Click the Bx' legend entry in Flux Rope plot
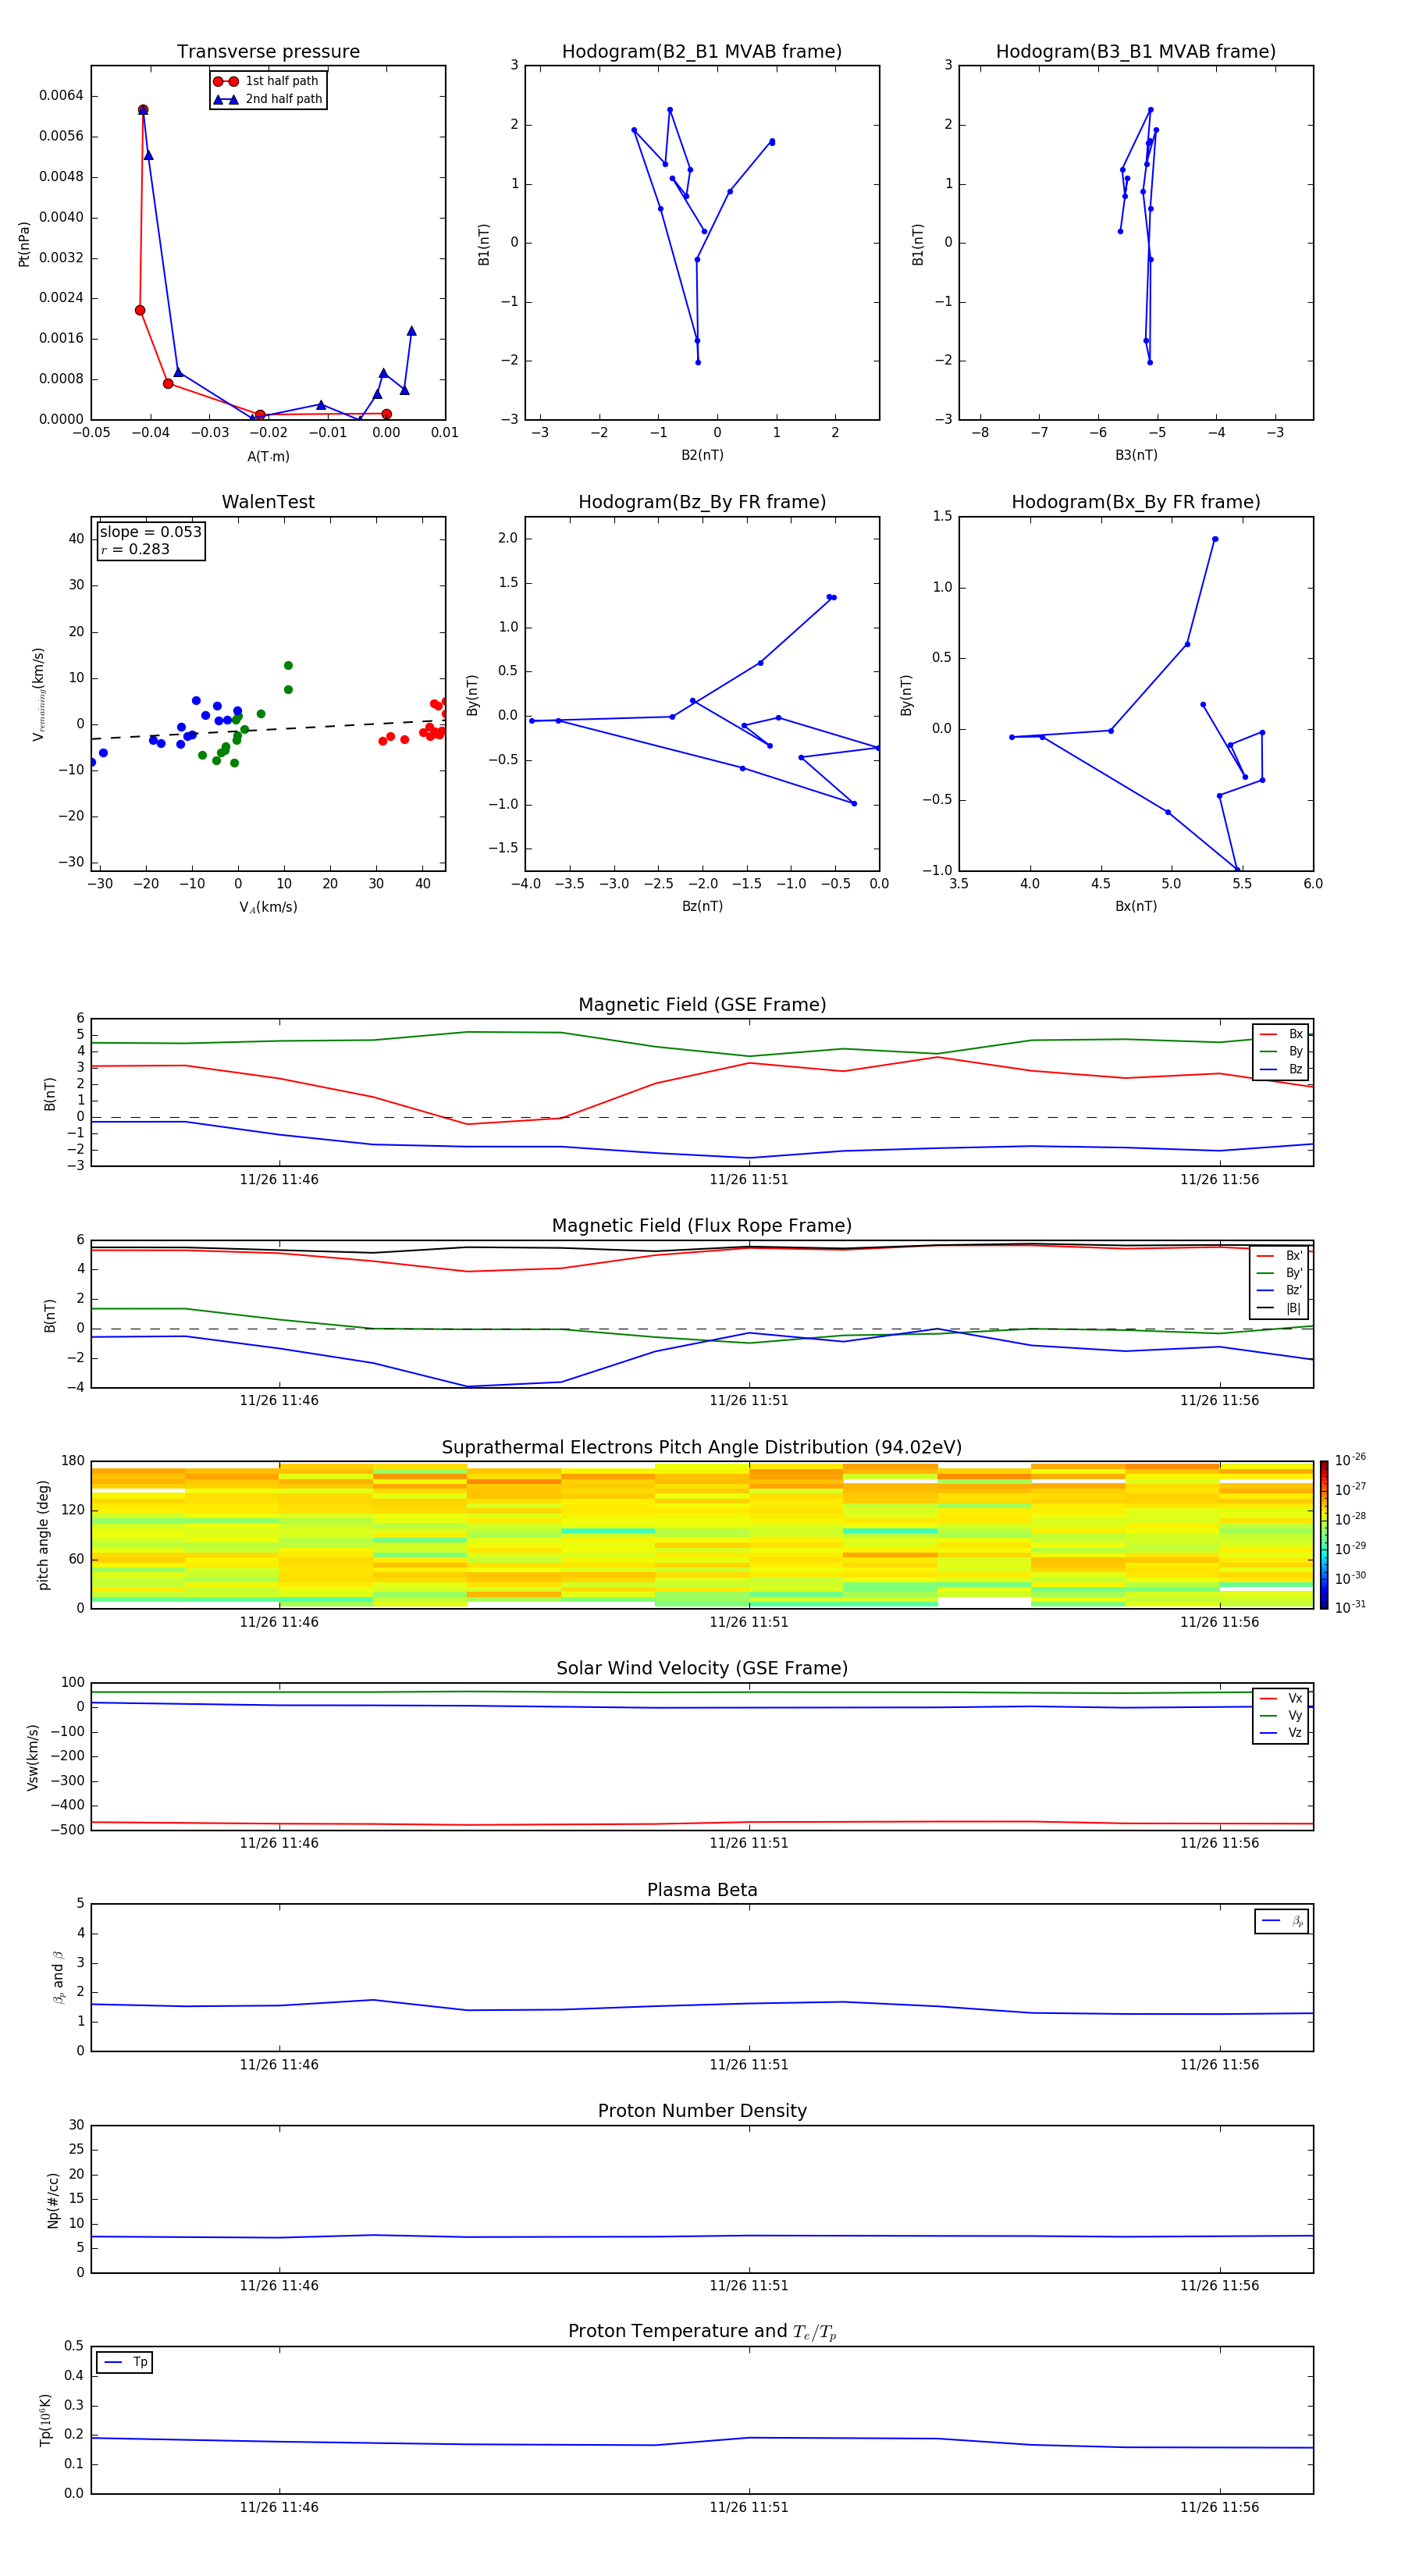This screenshot has height=2576, width=1405. point(1280,1256)
